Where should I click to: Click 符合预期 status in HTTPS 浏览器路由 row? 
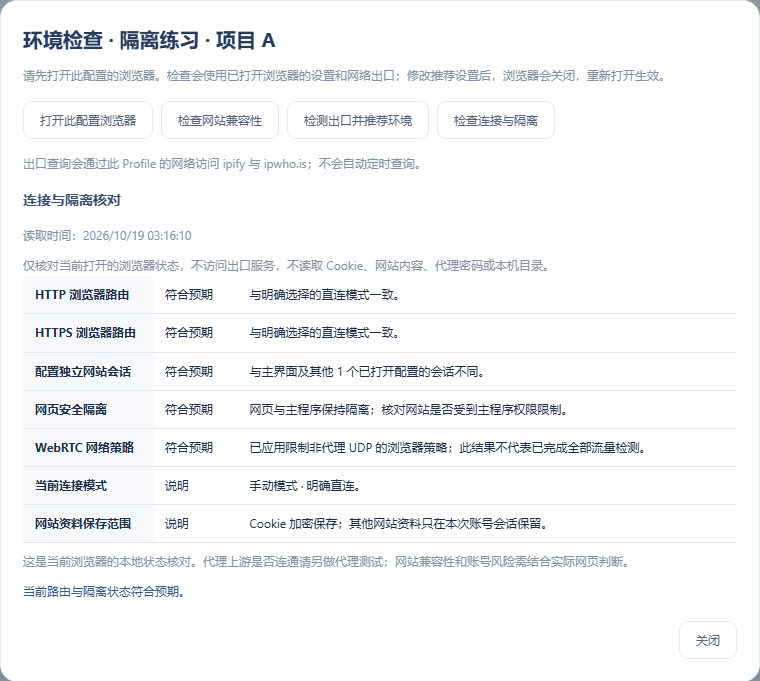click(189, 333)
